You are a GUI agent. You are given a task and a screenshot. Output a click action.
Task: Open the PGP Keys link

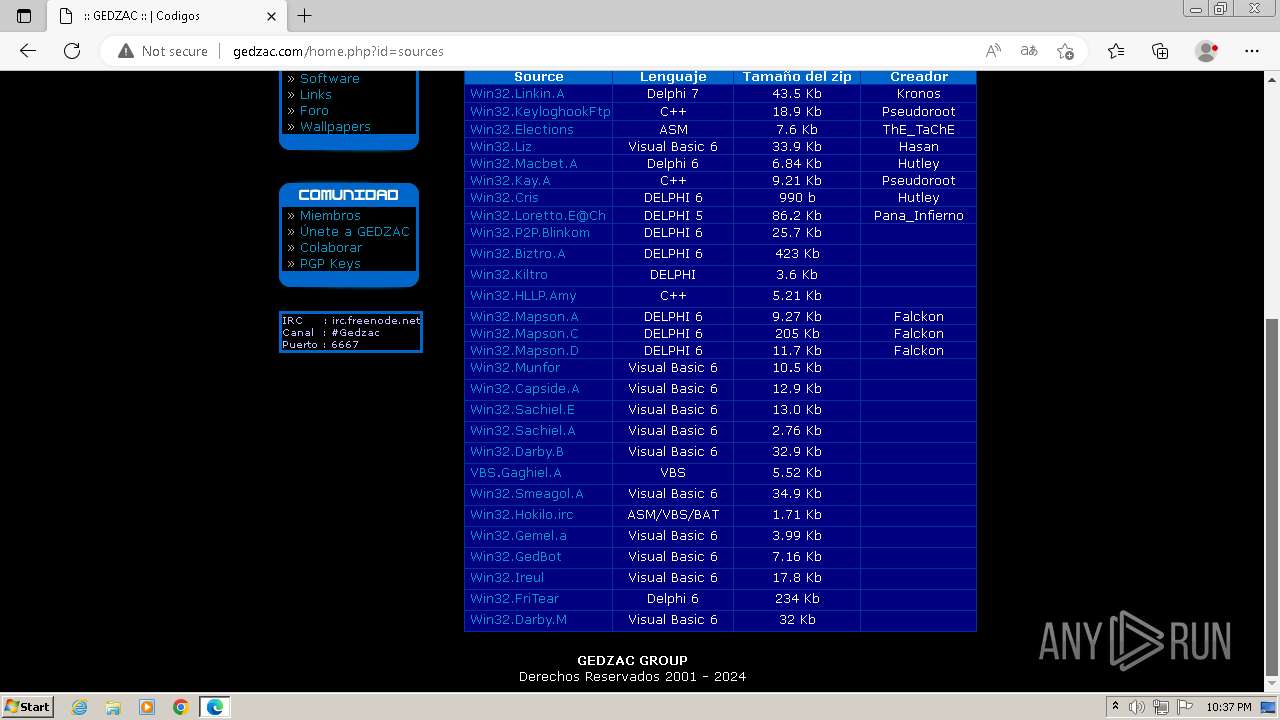pos(330,263)
